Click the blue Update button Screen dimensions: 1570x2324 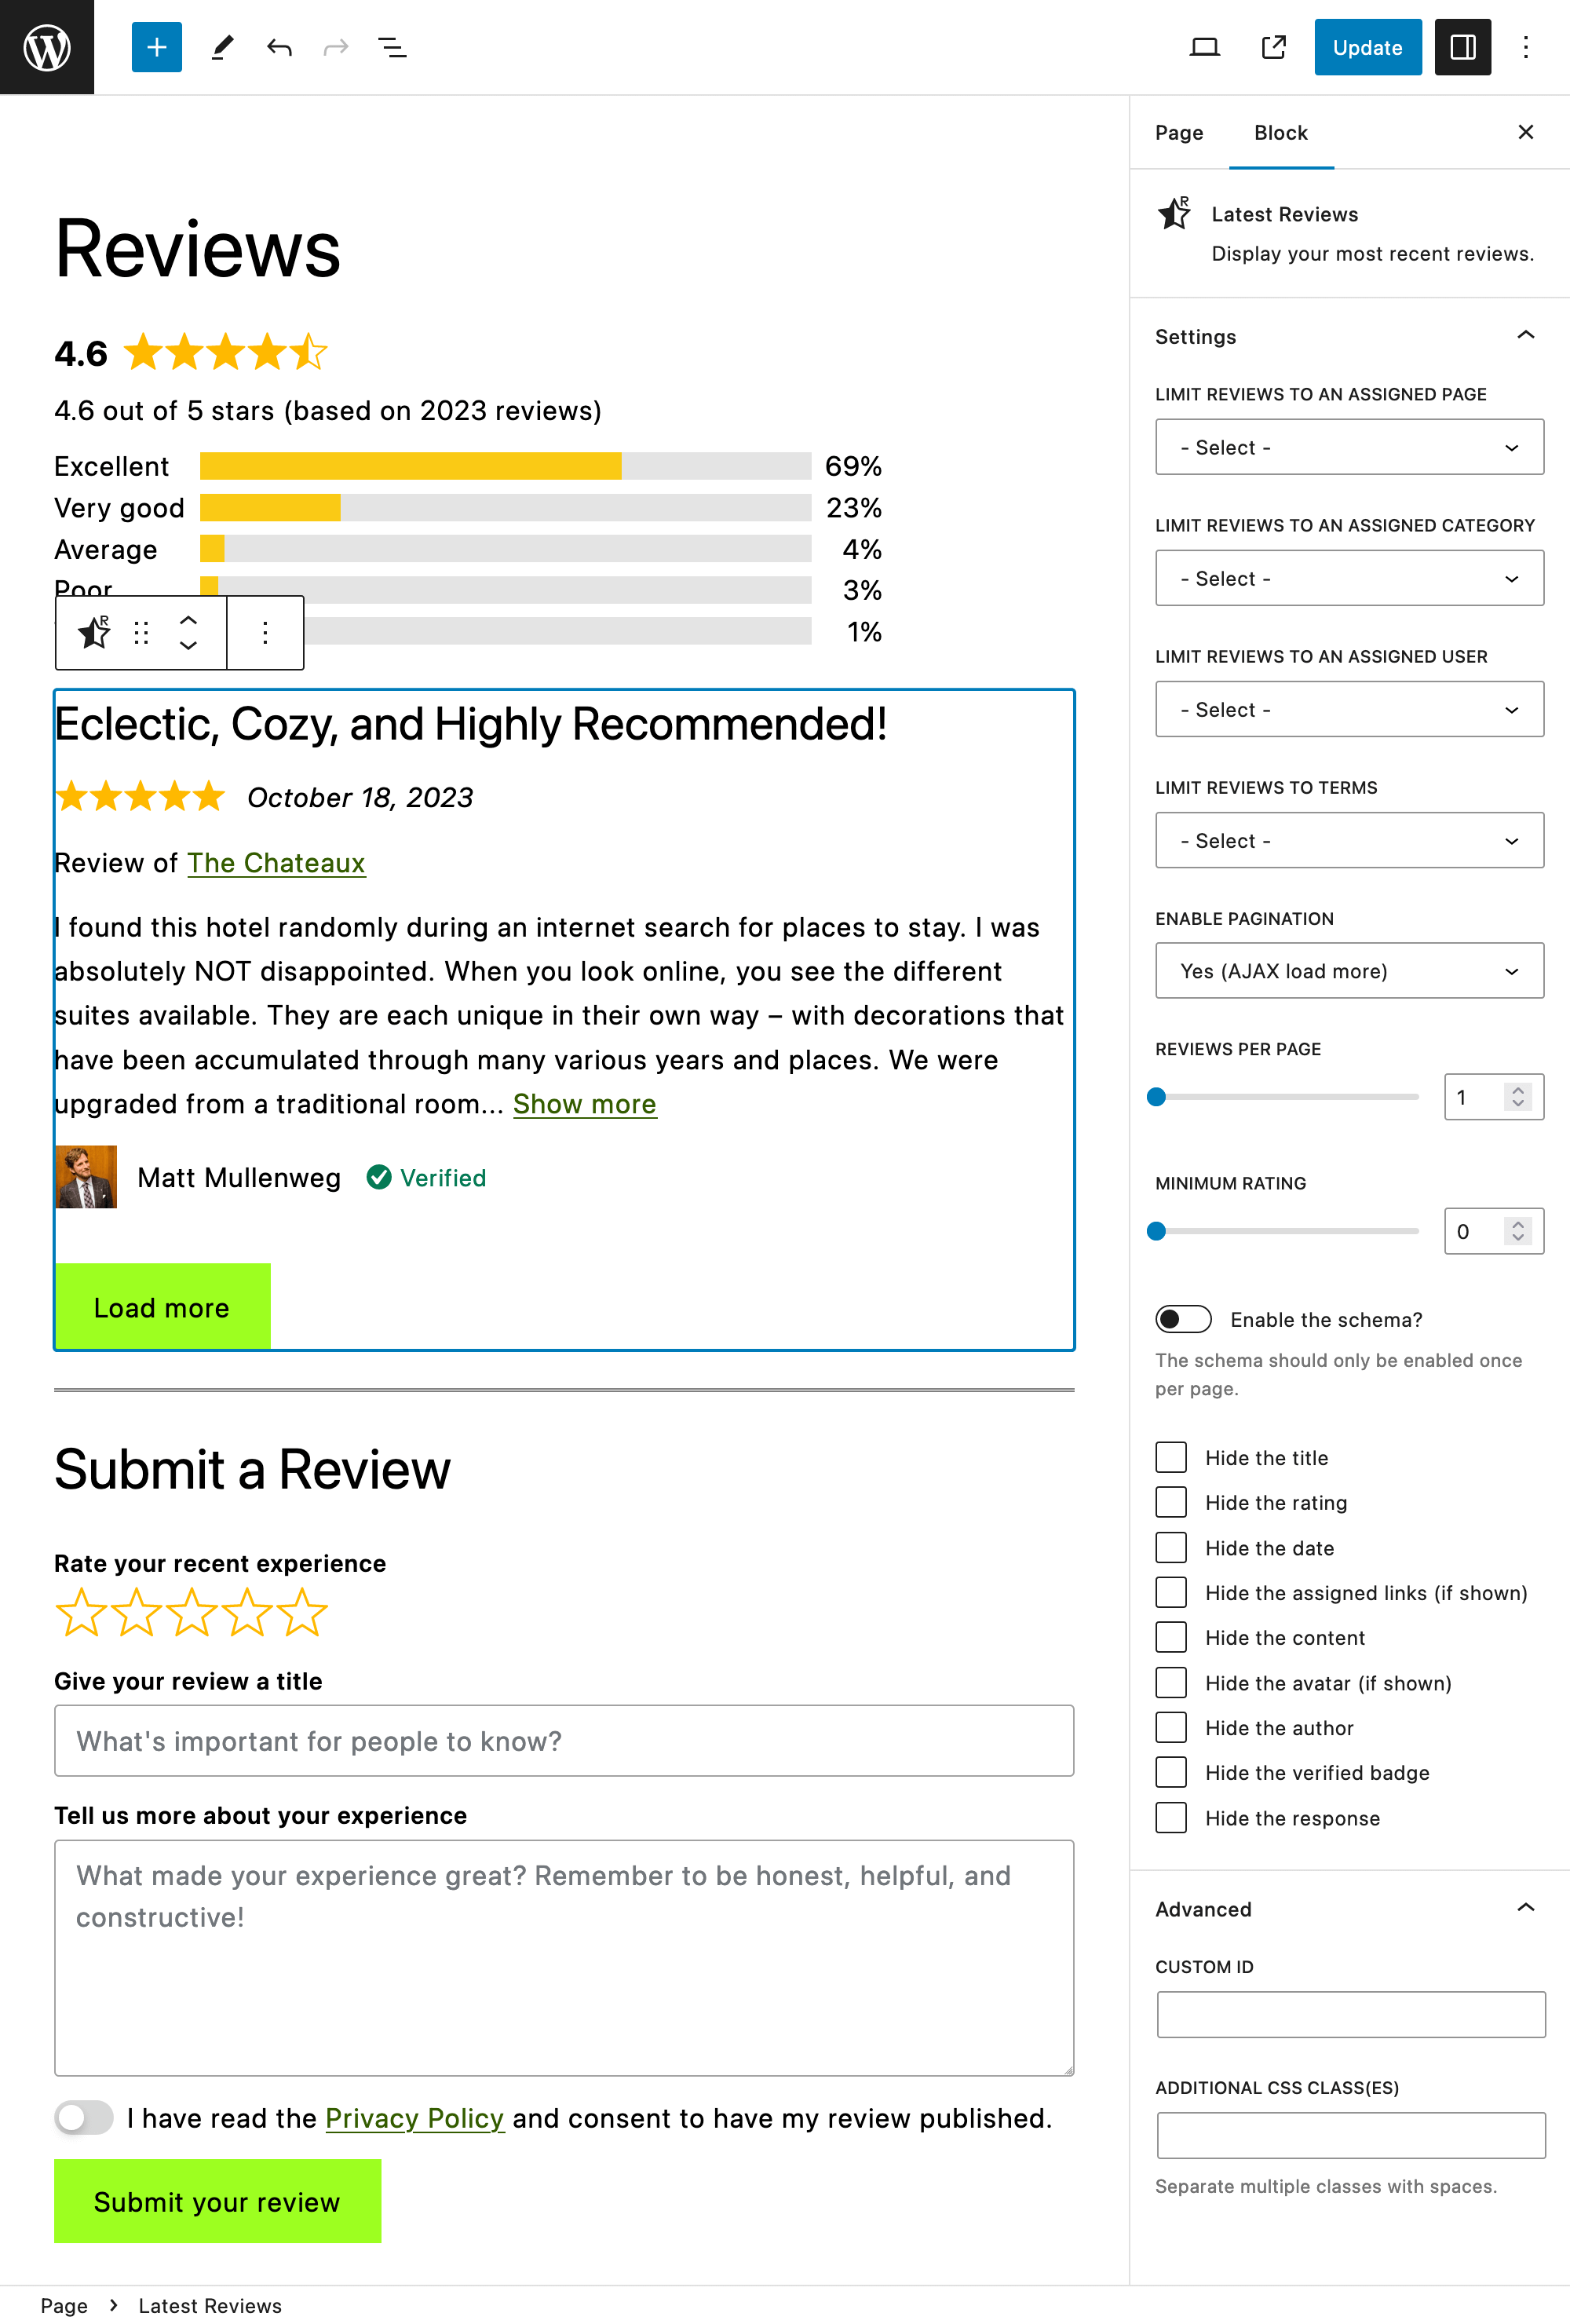pos(1367,47)
